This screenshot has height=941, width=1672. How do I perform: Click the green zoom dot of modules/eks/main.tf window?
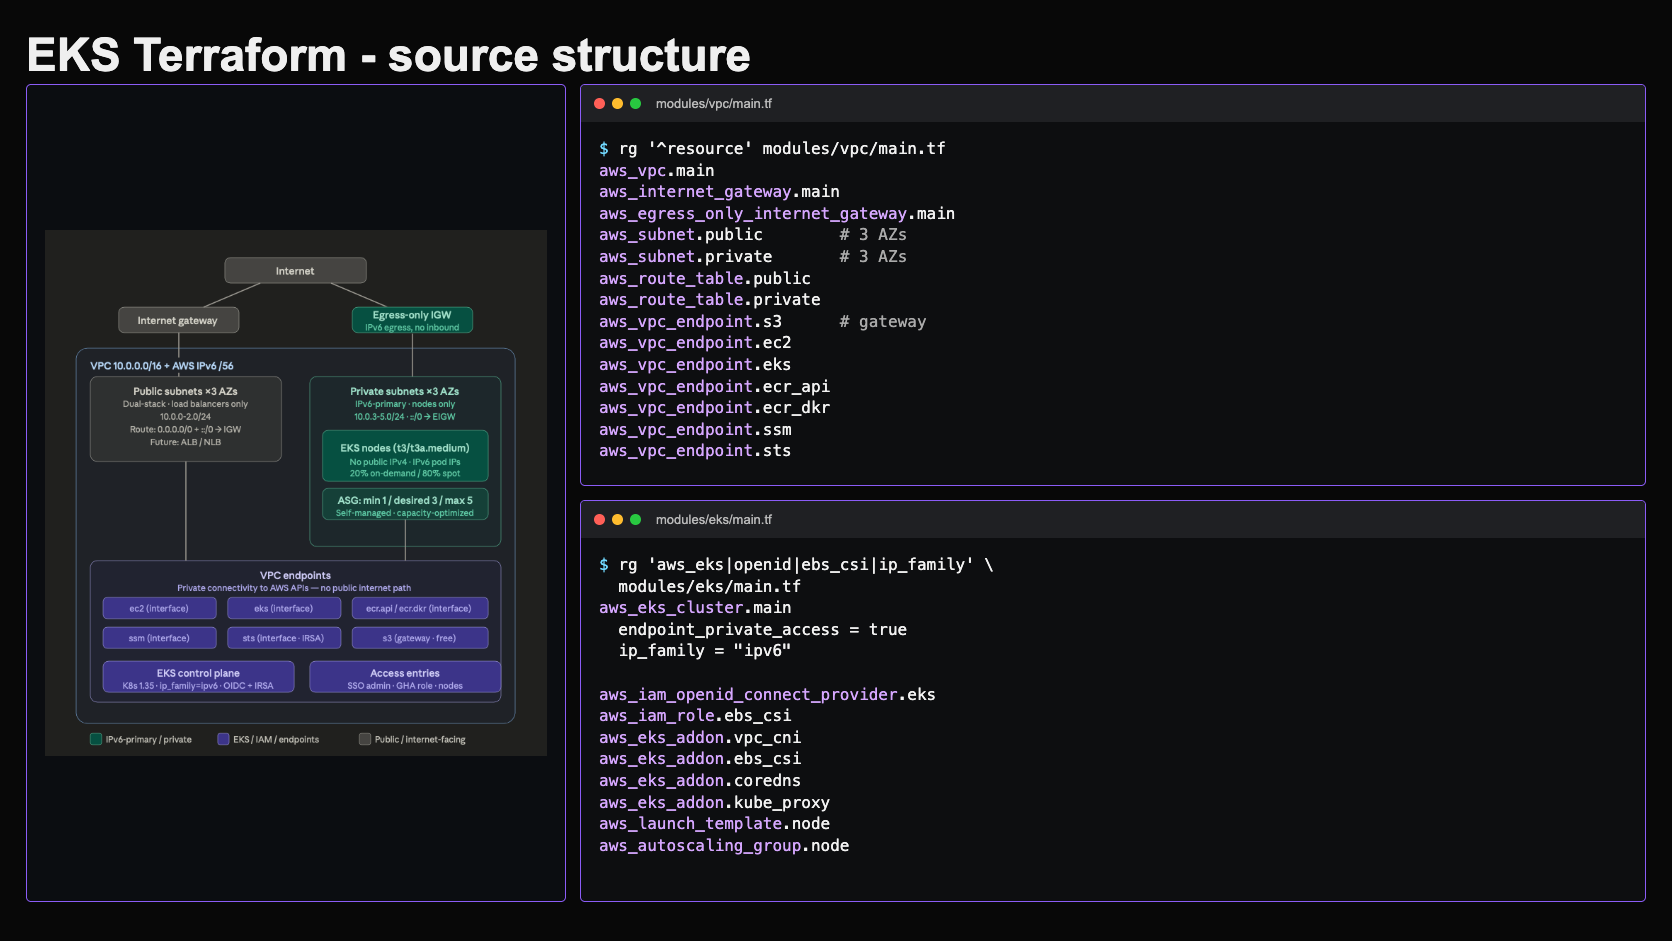[x=635, y=520]
